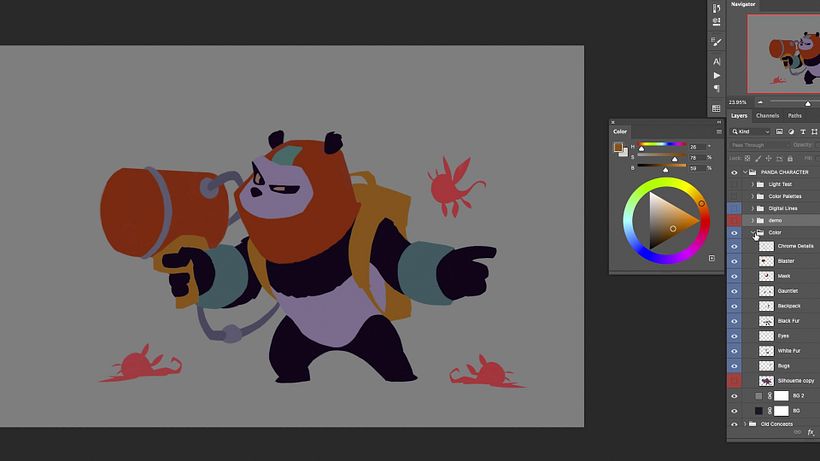Viewport: 820px width, 461px height.
Task: Lock transparent pixels icon in Layers
Action: 747,158
